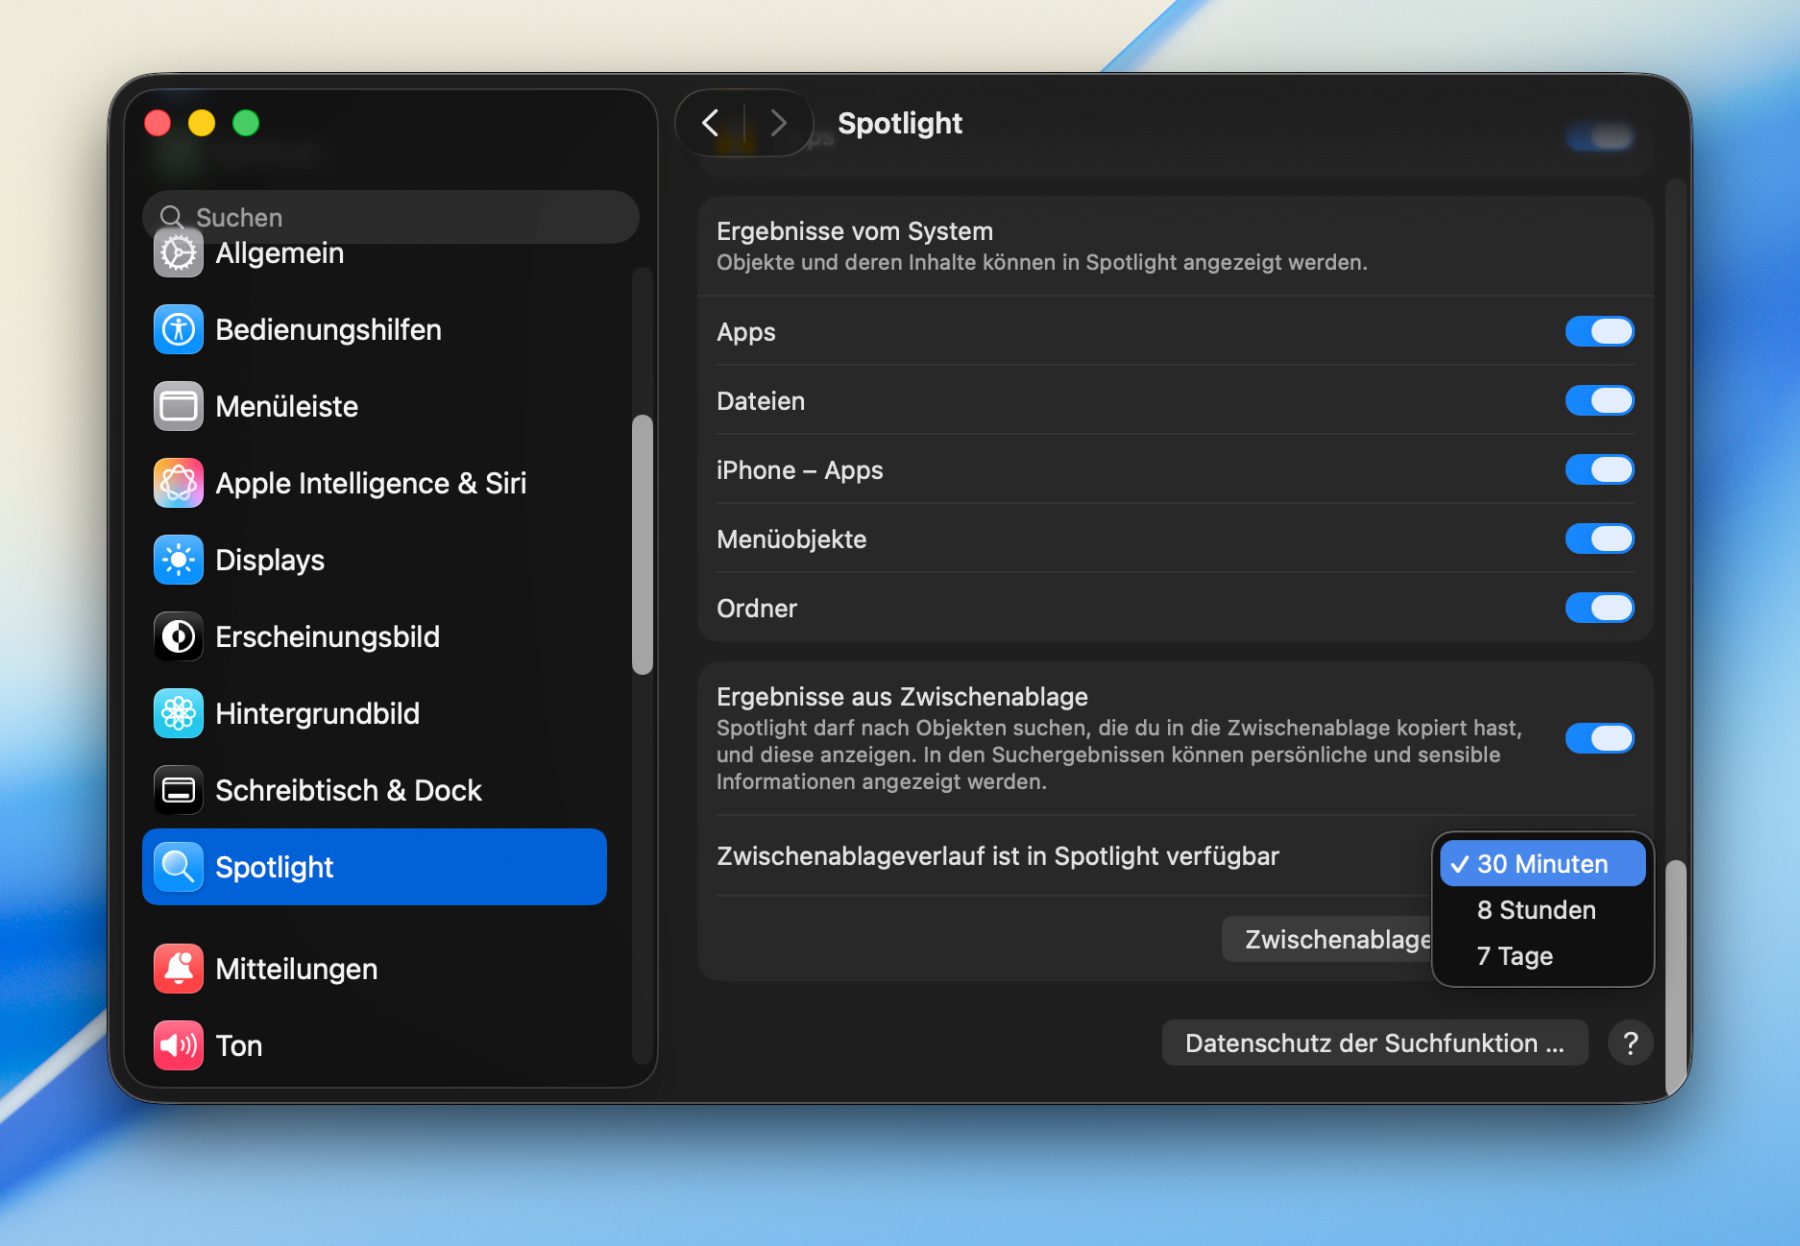Click the Apple Intelligence & Siri icon
Screen dimensions: 1800x1246
[178, 484]
